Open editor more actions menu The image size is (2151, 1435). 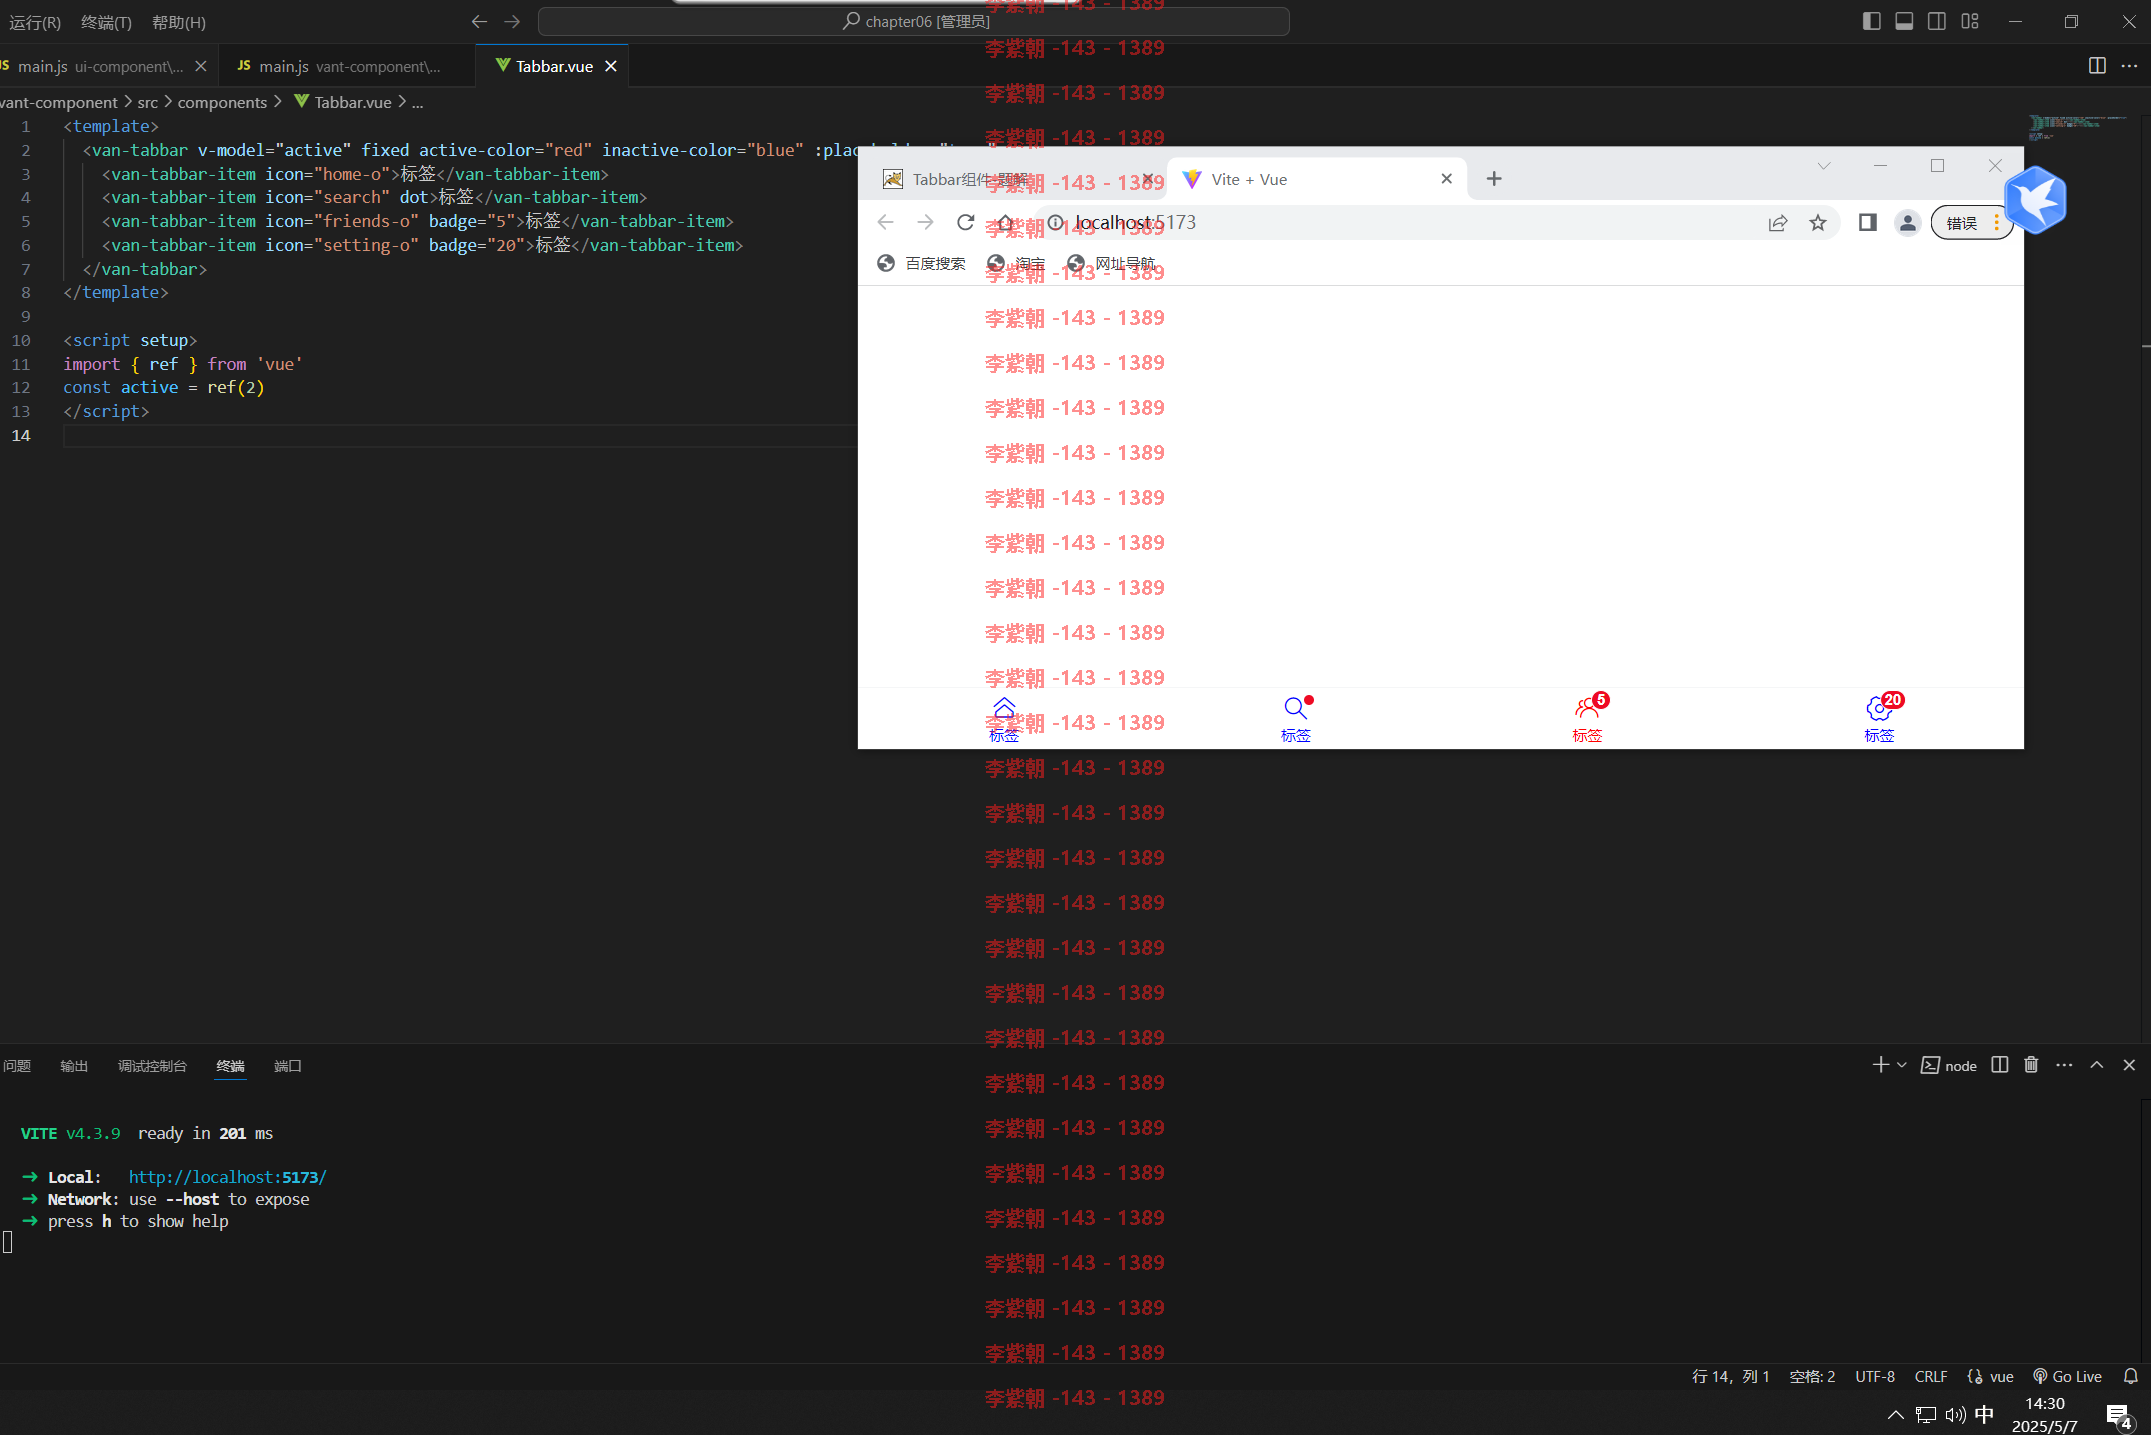point(2129,66)
